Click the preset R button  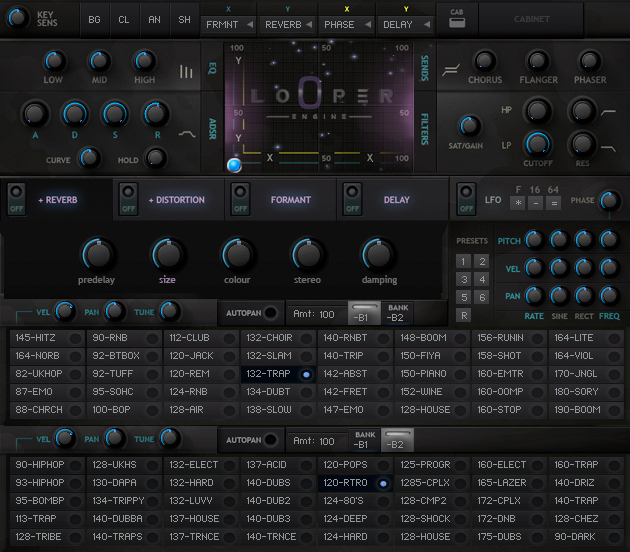pos(463,315)
